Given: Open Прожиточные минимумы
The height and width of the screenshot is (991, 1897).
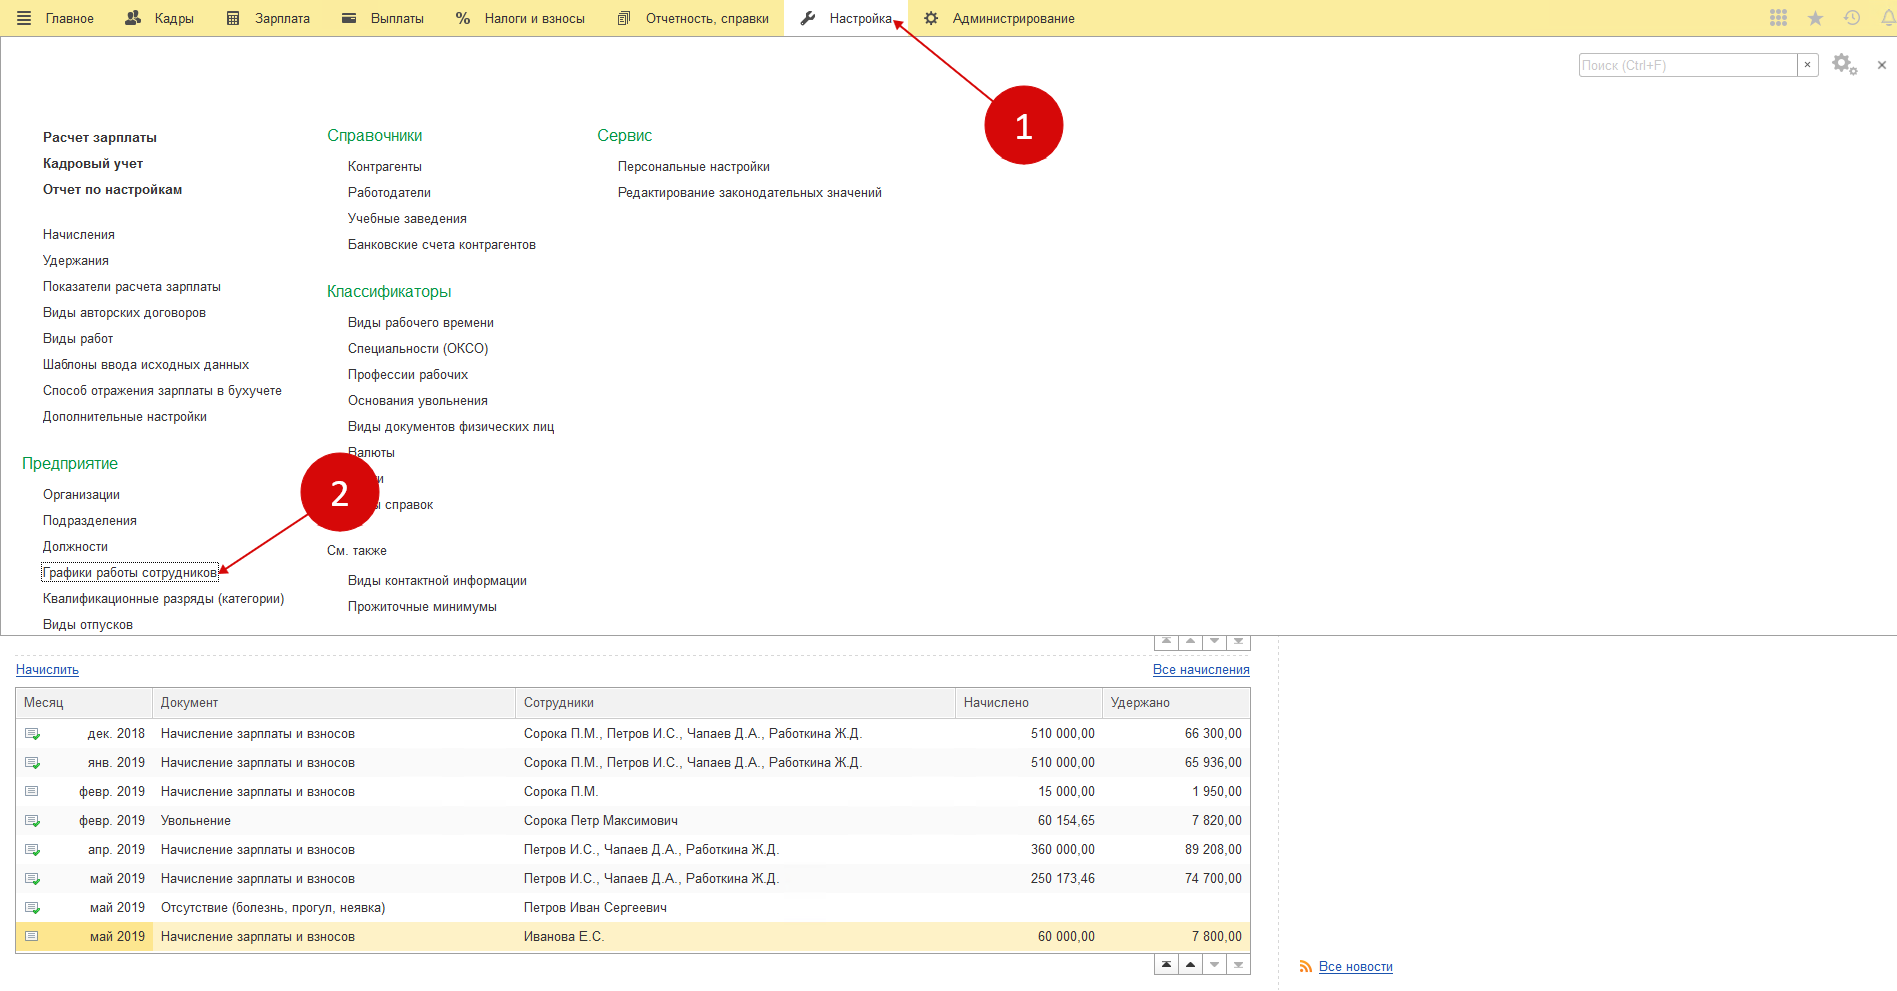Looking at the screenshot, I should click(422, 606).
